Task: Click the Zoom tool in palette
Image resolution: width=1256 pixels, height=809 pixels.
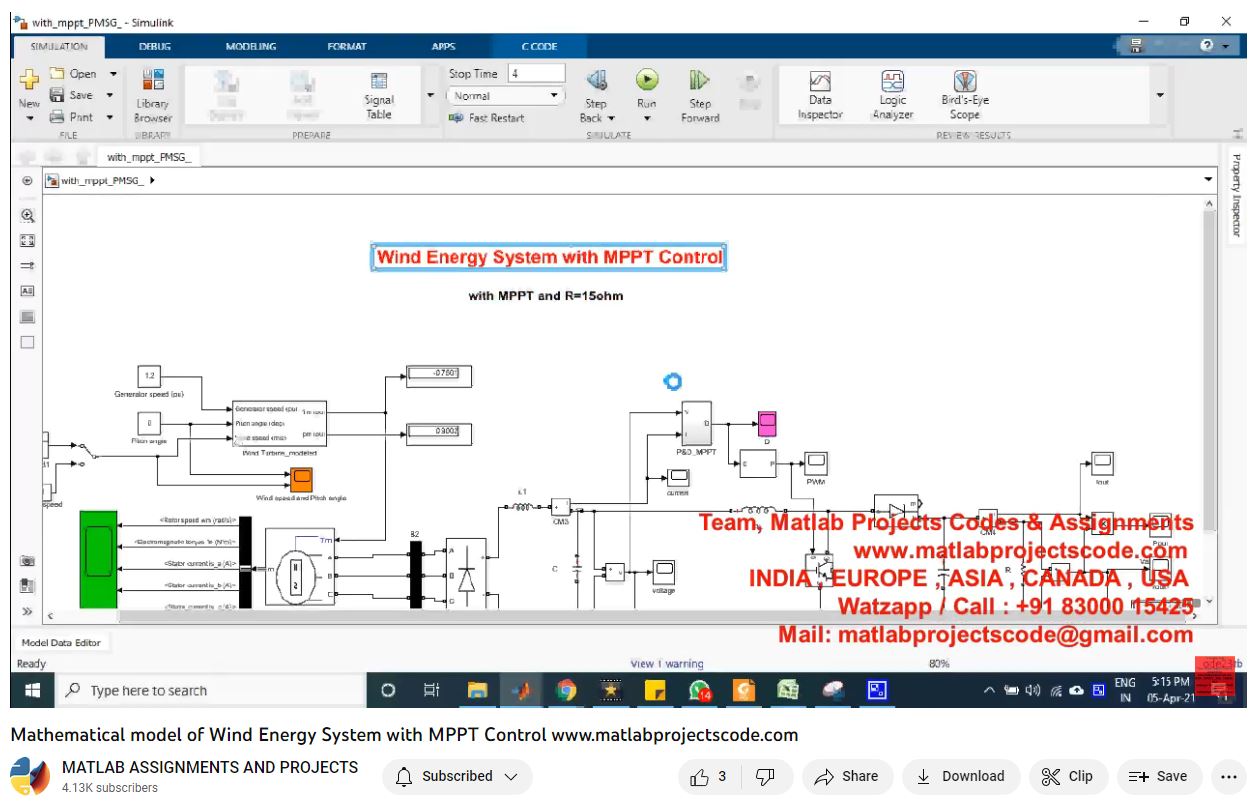Action: click(x=28, y=215)
